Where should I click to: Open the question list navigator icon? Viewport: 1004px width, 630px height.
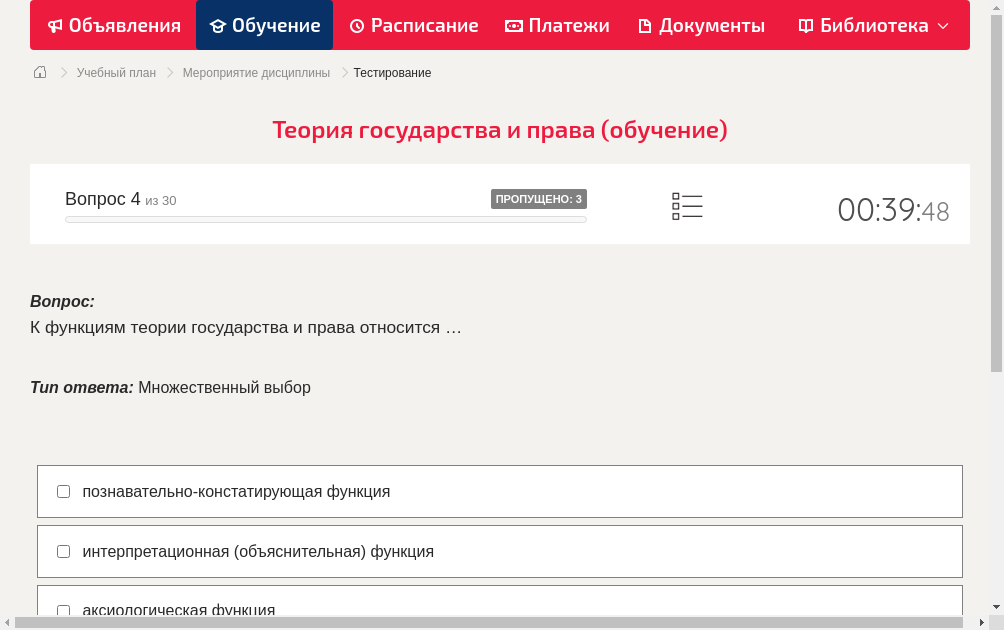[x=687, y=205]
